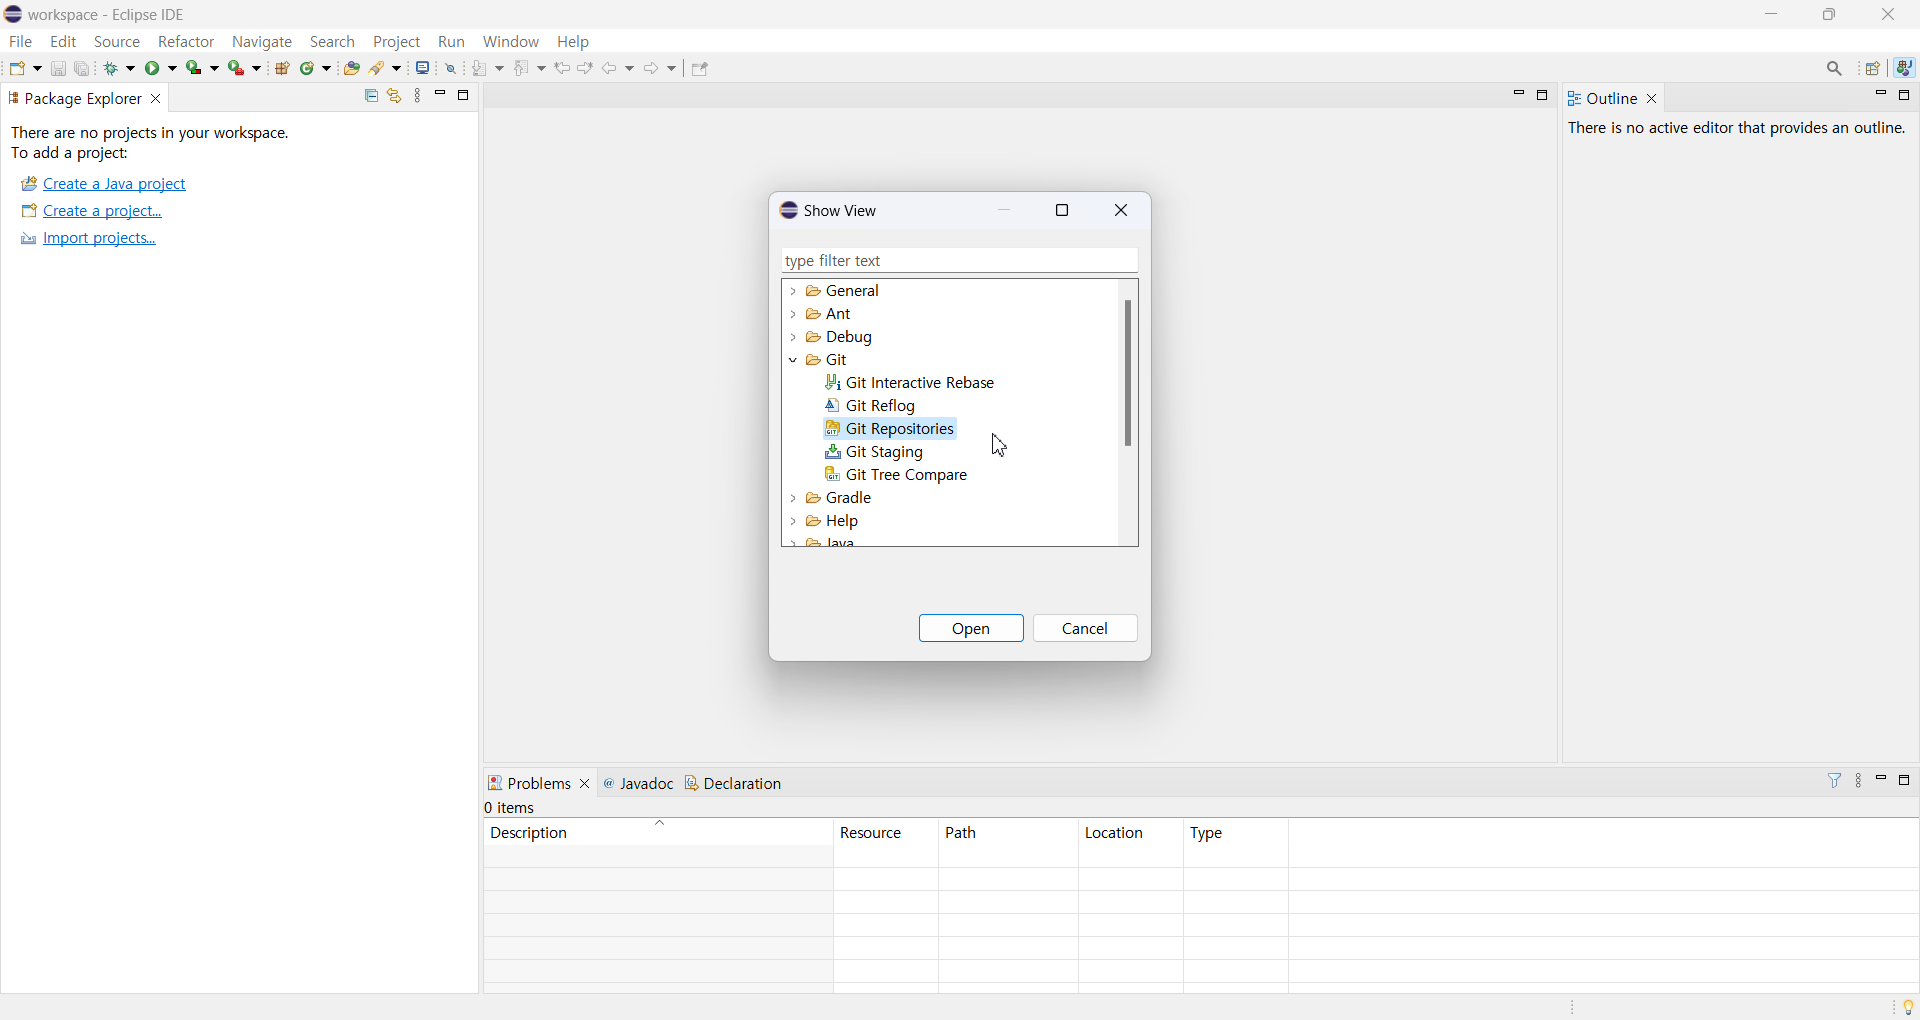Click the New Java Class icon
Viewport: 1920px width, 1020px height.
(x=309, y=69)
